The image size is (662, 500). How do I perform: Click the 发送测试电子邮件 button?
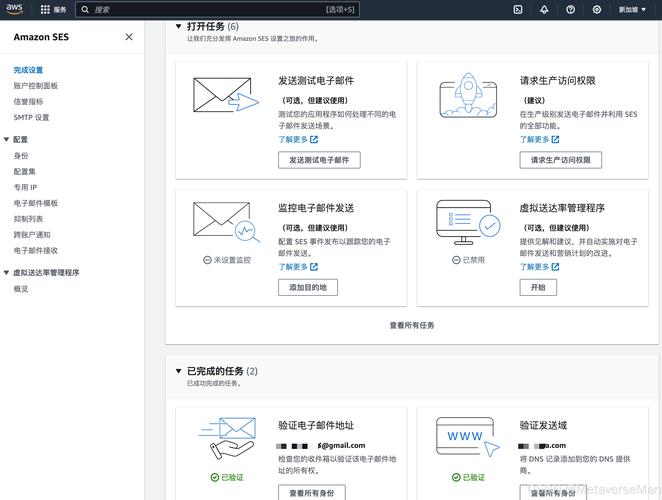(319, 160)
